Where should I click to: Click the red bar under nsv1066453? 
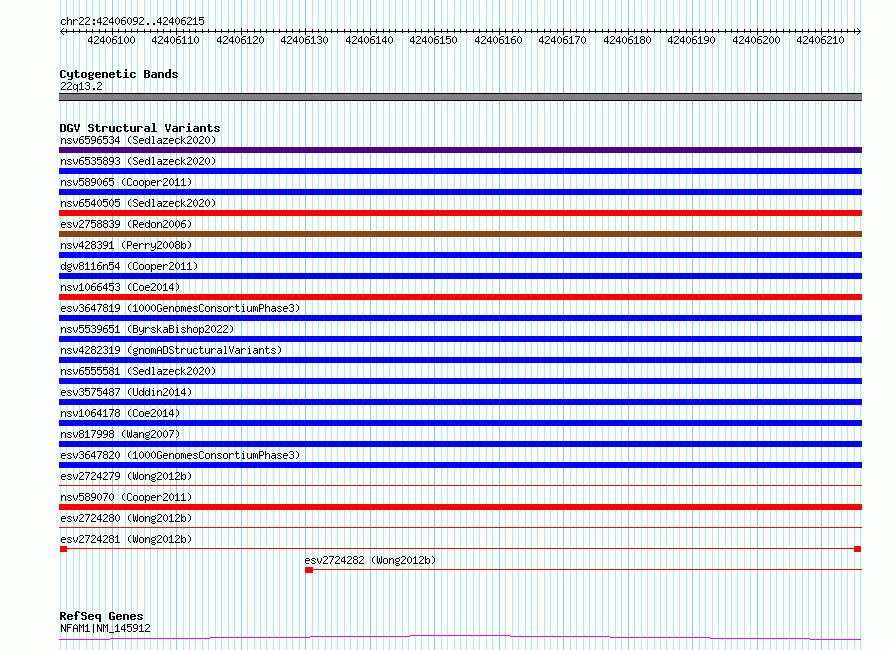(460, 297)
